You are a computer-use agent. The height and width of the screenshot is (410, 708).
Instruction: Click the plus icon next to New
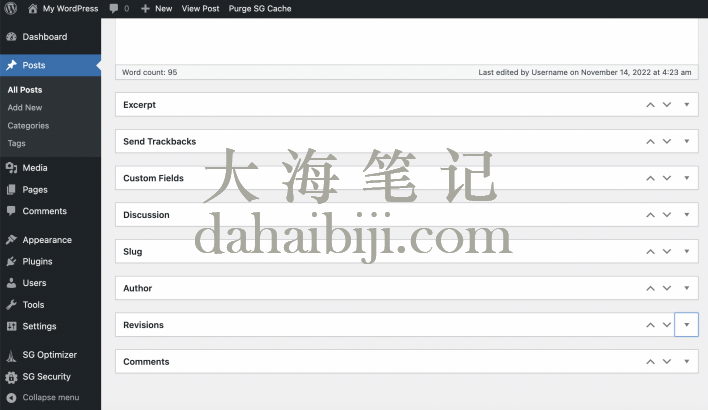click(x=145, y=9)
